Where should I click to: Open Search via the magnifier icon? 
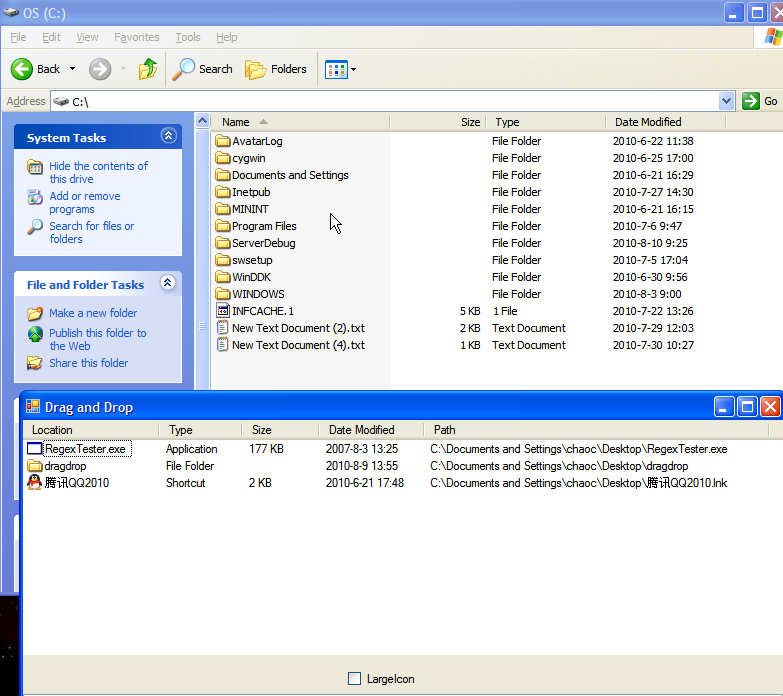[x=184, y=69]
